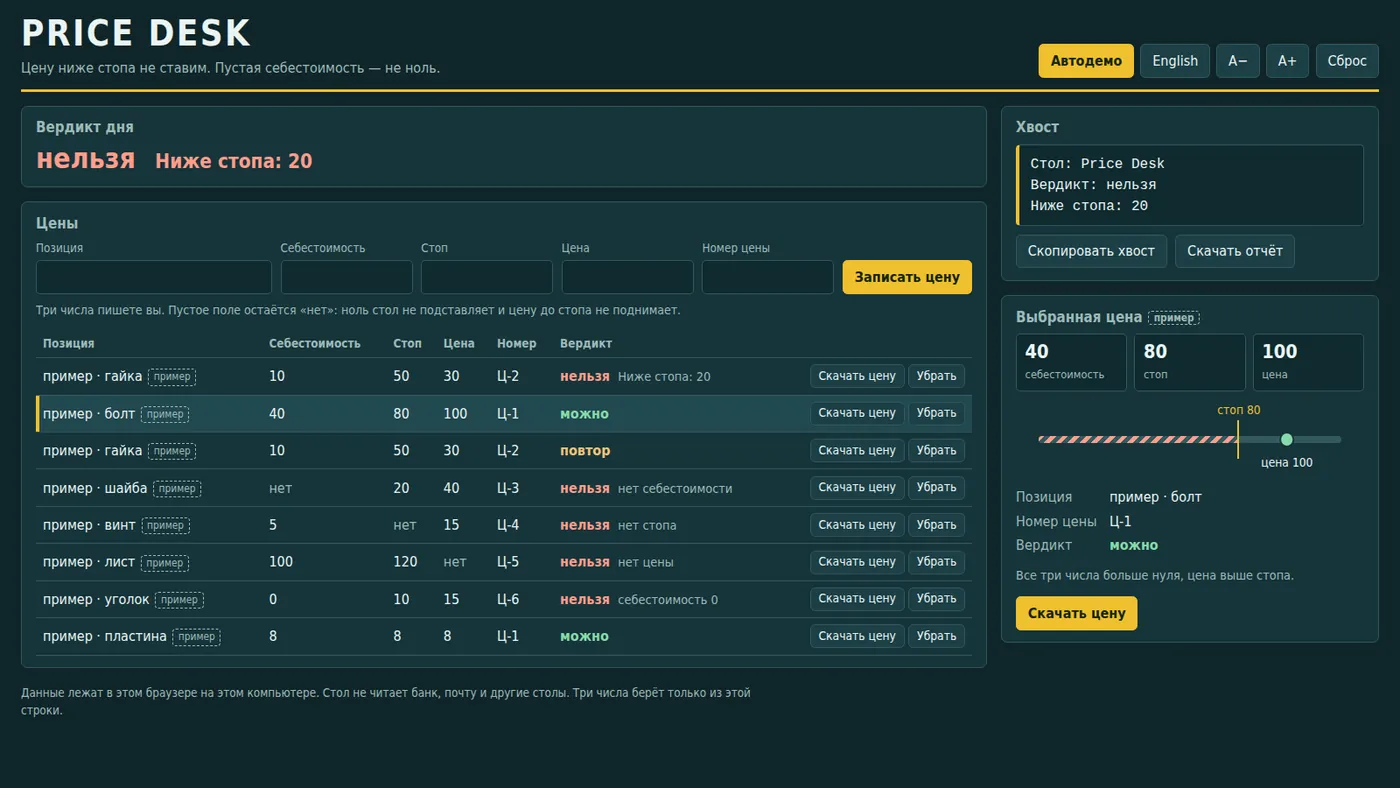Decrease font size with A− button

(1238, 61)
